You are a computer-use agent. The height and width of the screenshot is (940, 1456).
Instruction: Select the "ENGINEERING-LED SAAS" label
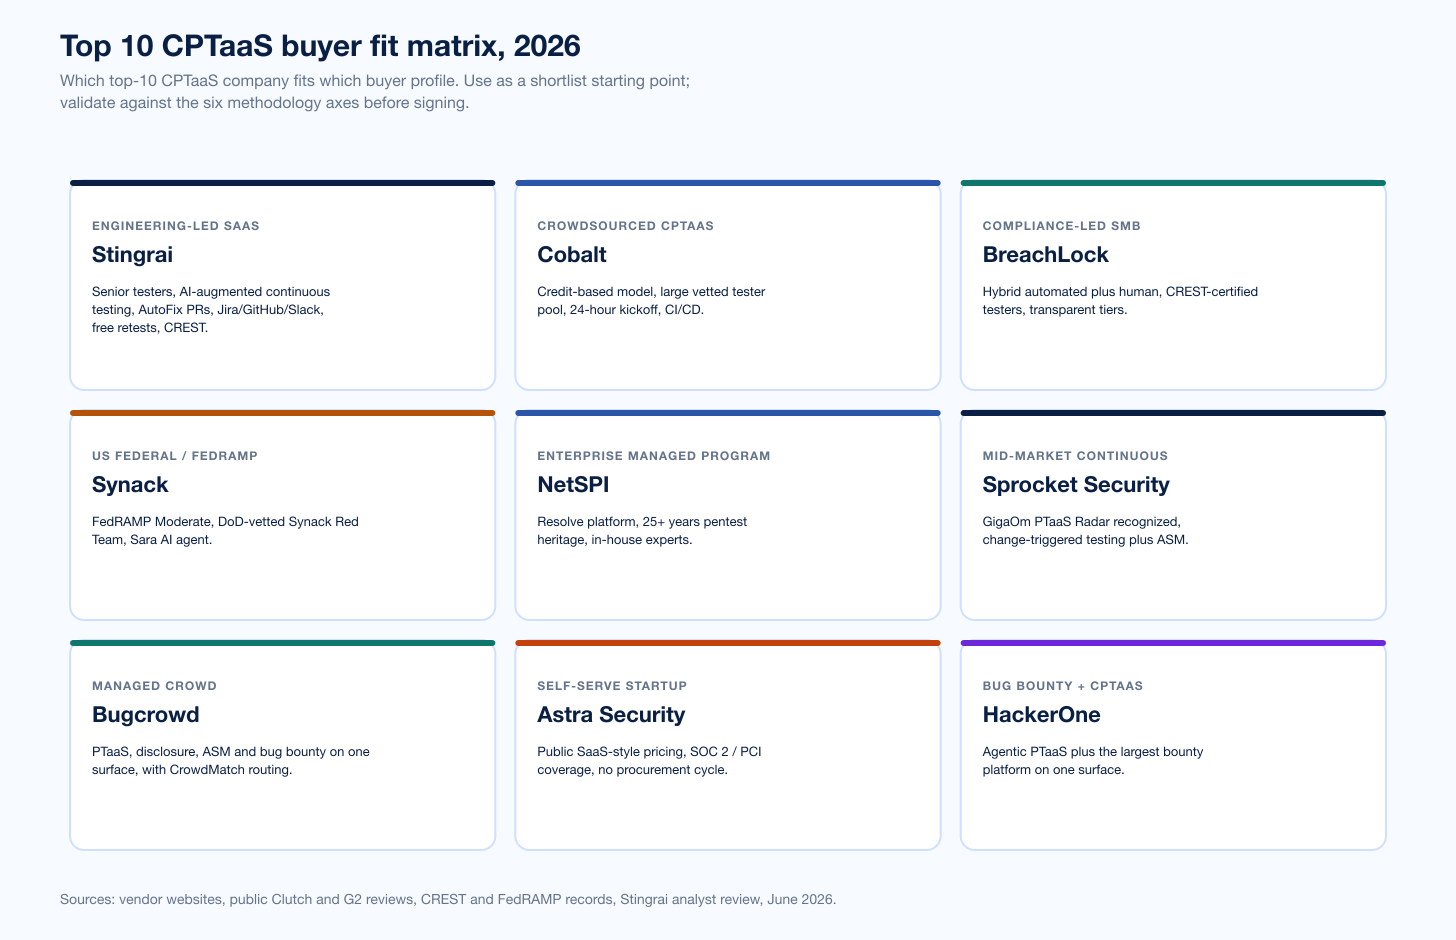(176, 226)
